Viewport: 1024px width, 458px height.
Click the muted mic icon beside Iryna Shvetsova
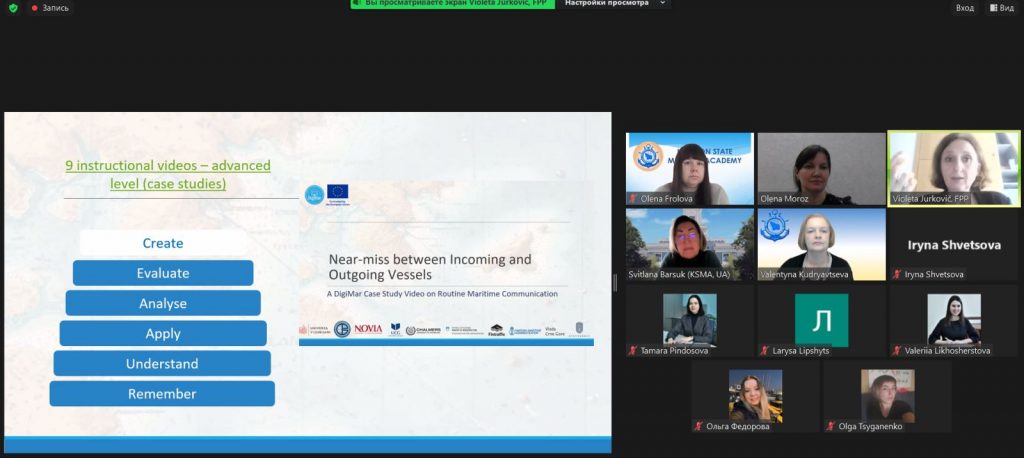pyautogui.click(x=895, y=274)
